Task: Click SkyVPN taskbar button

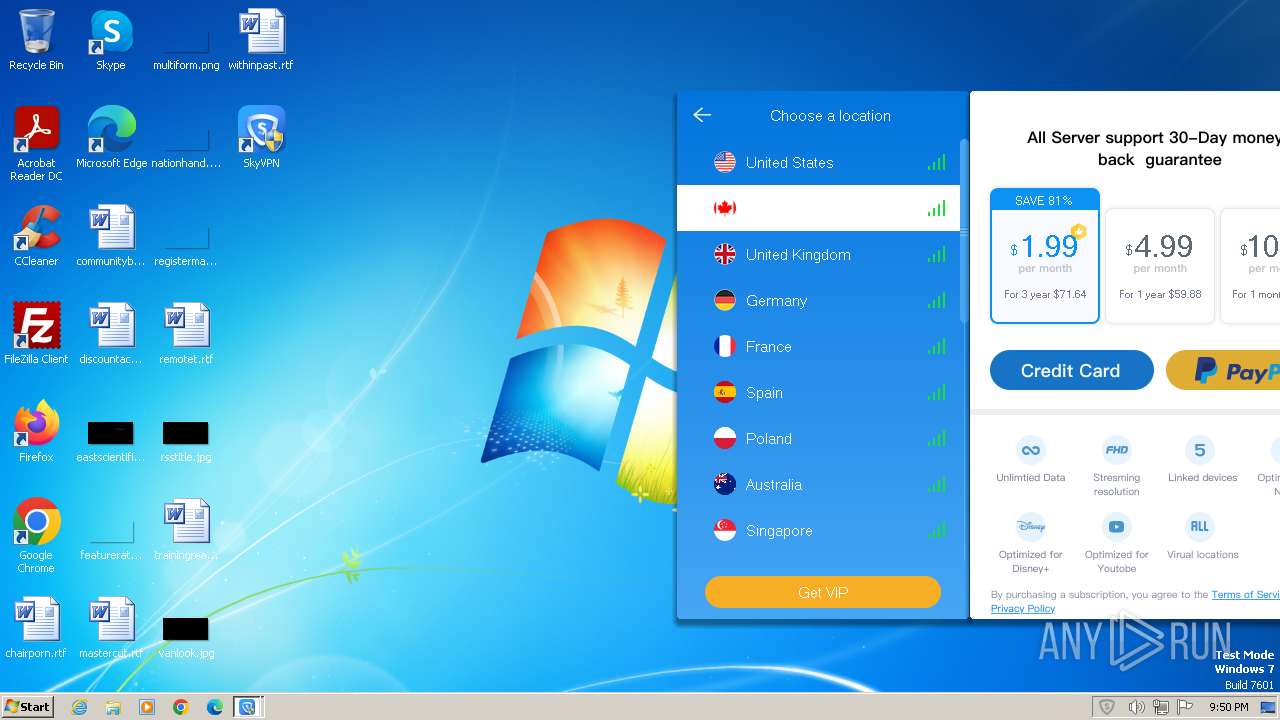Action: click(x=246, y=707)
